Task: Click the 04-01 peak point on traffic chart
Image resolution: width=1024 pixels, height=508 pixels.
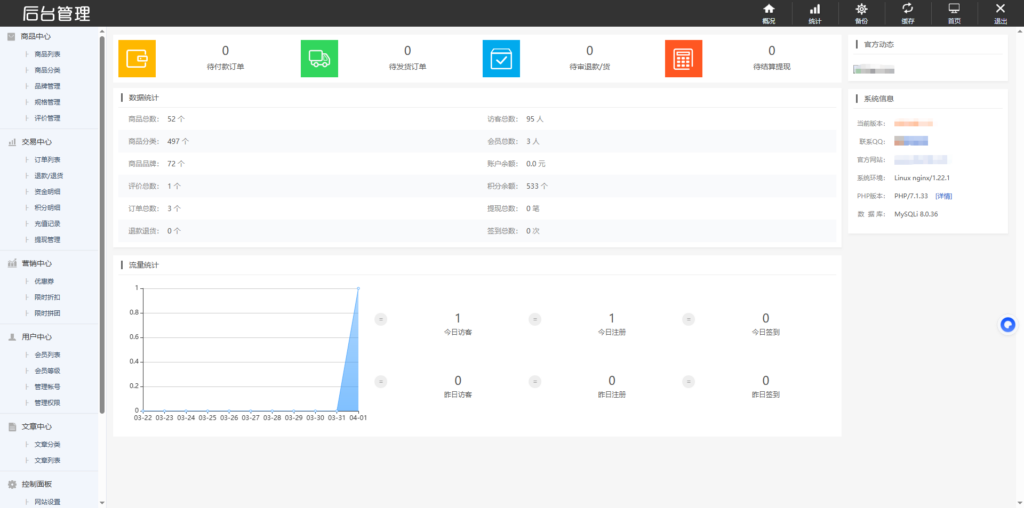Action: (358, 288)
